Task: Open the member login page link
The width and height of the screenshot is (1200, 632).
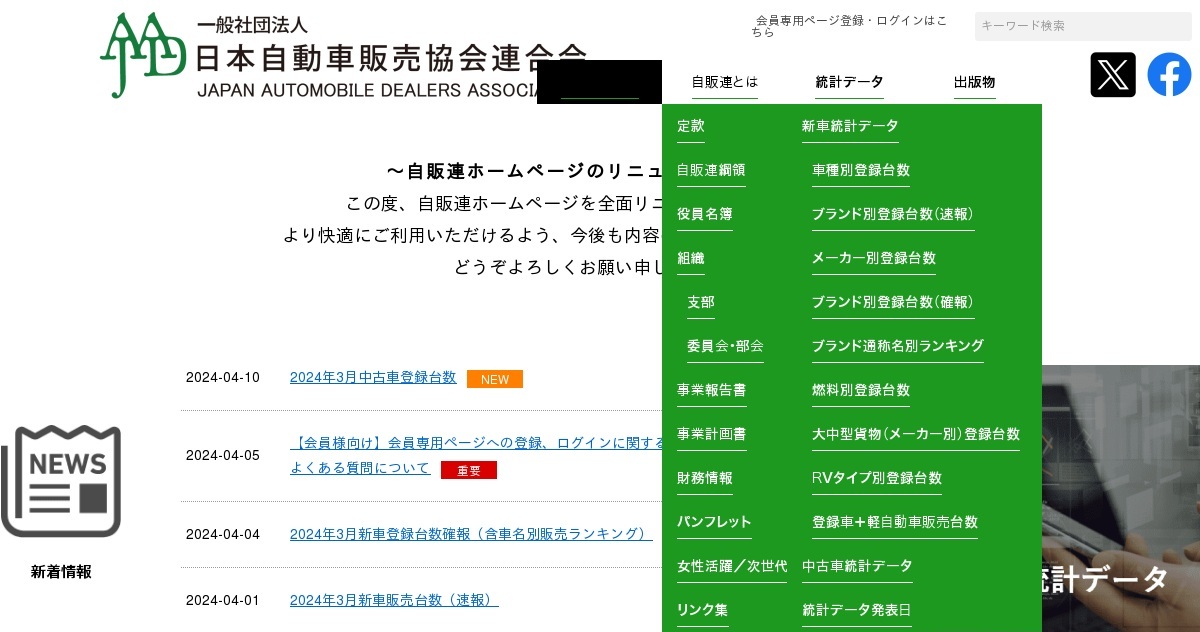Action: click(x=850, y=26)
